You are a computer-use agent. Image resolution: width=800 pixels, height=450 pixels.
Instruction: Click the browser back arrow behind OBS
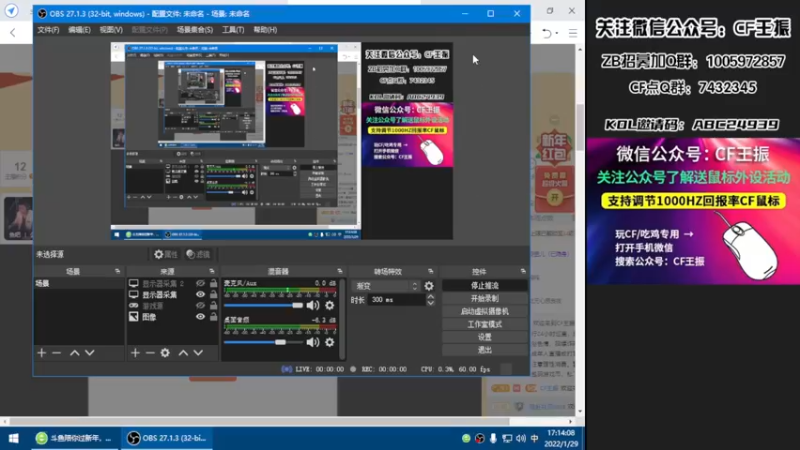tap(13, 33)
